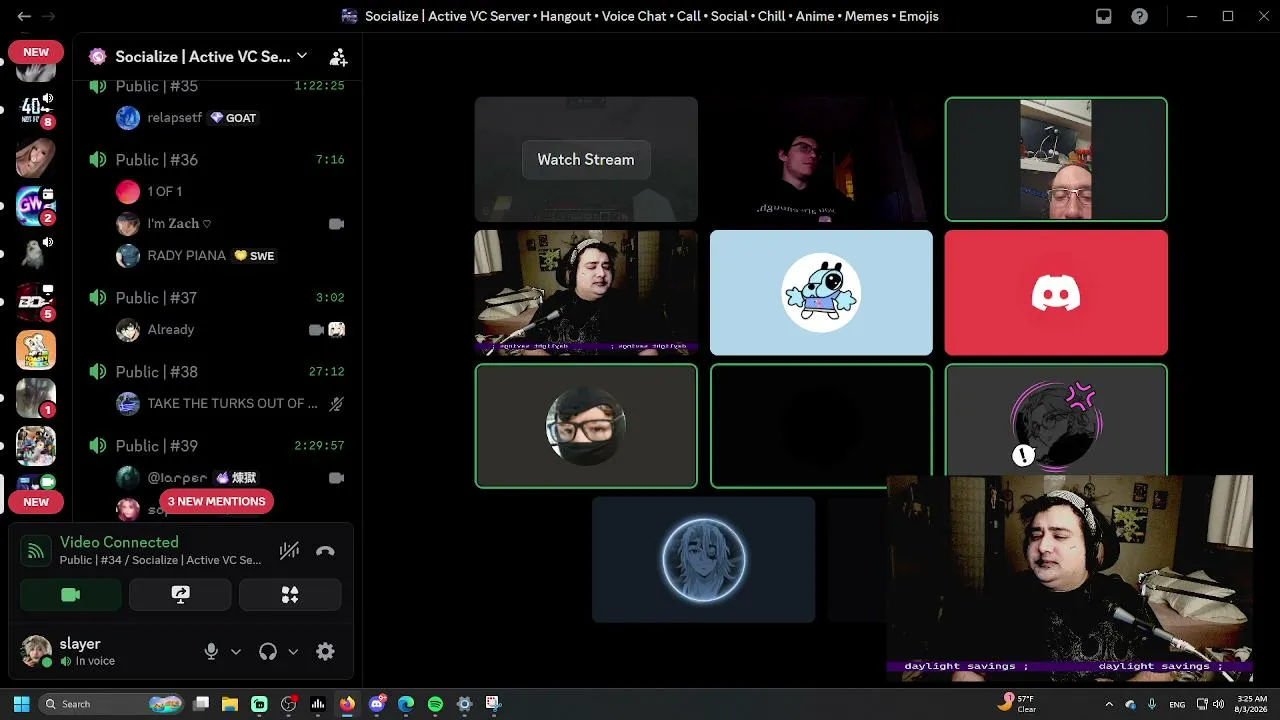Select user TAKE THE TURKS OUT OF

[230, 404]
